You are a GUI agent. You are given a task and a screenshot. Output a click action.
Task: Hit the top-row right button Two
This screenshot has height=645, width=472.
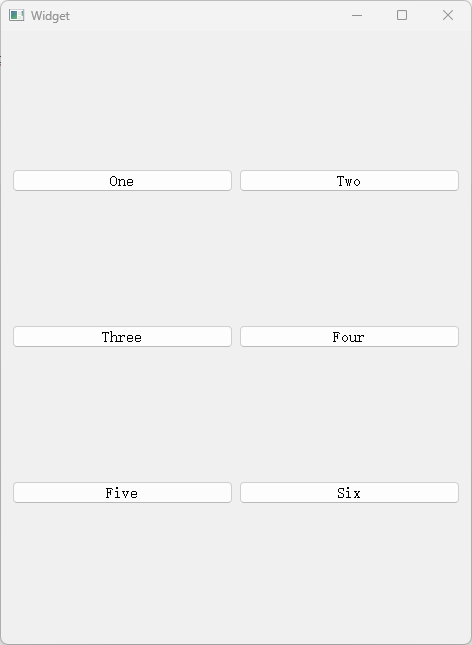click(x=349, y=181)
